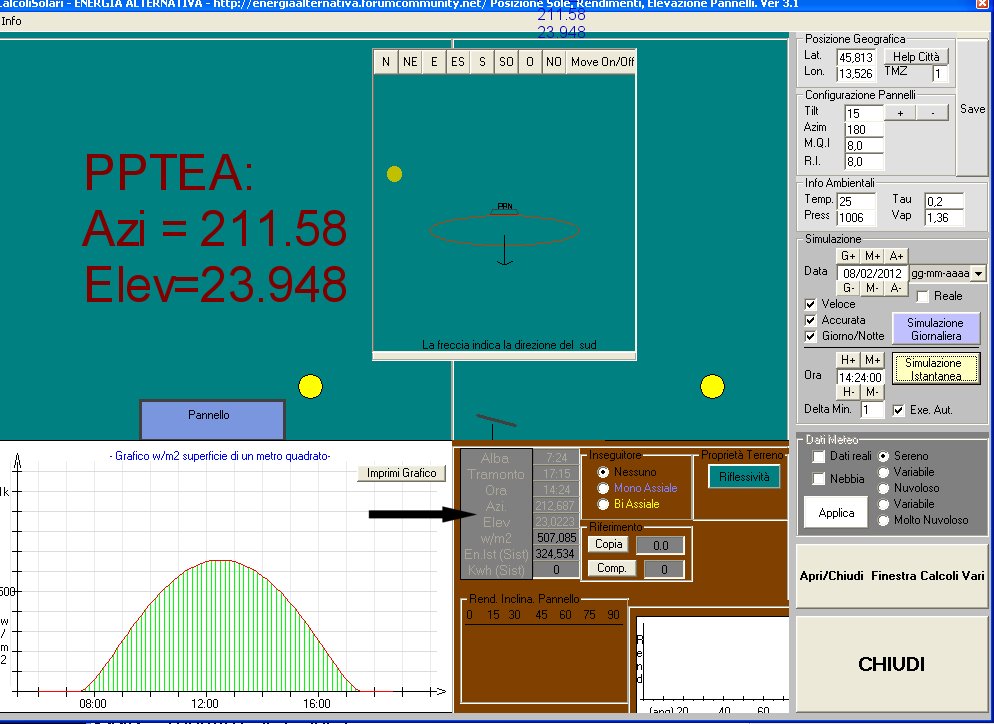
Task: Click the Tau input field
Action: (x=944, y=202)
